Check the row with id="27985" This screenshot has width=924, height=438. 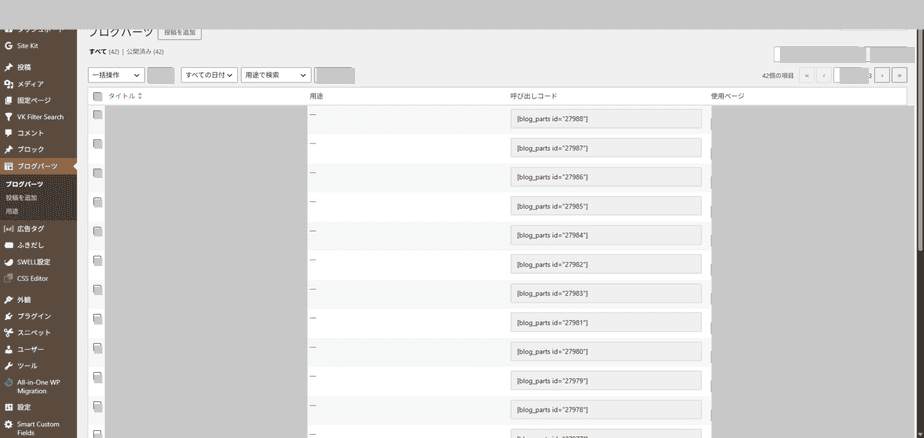tap(98, 202)
